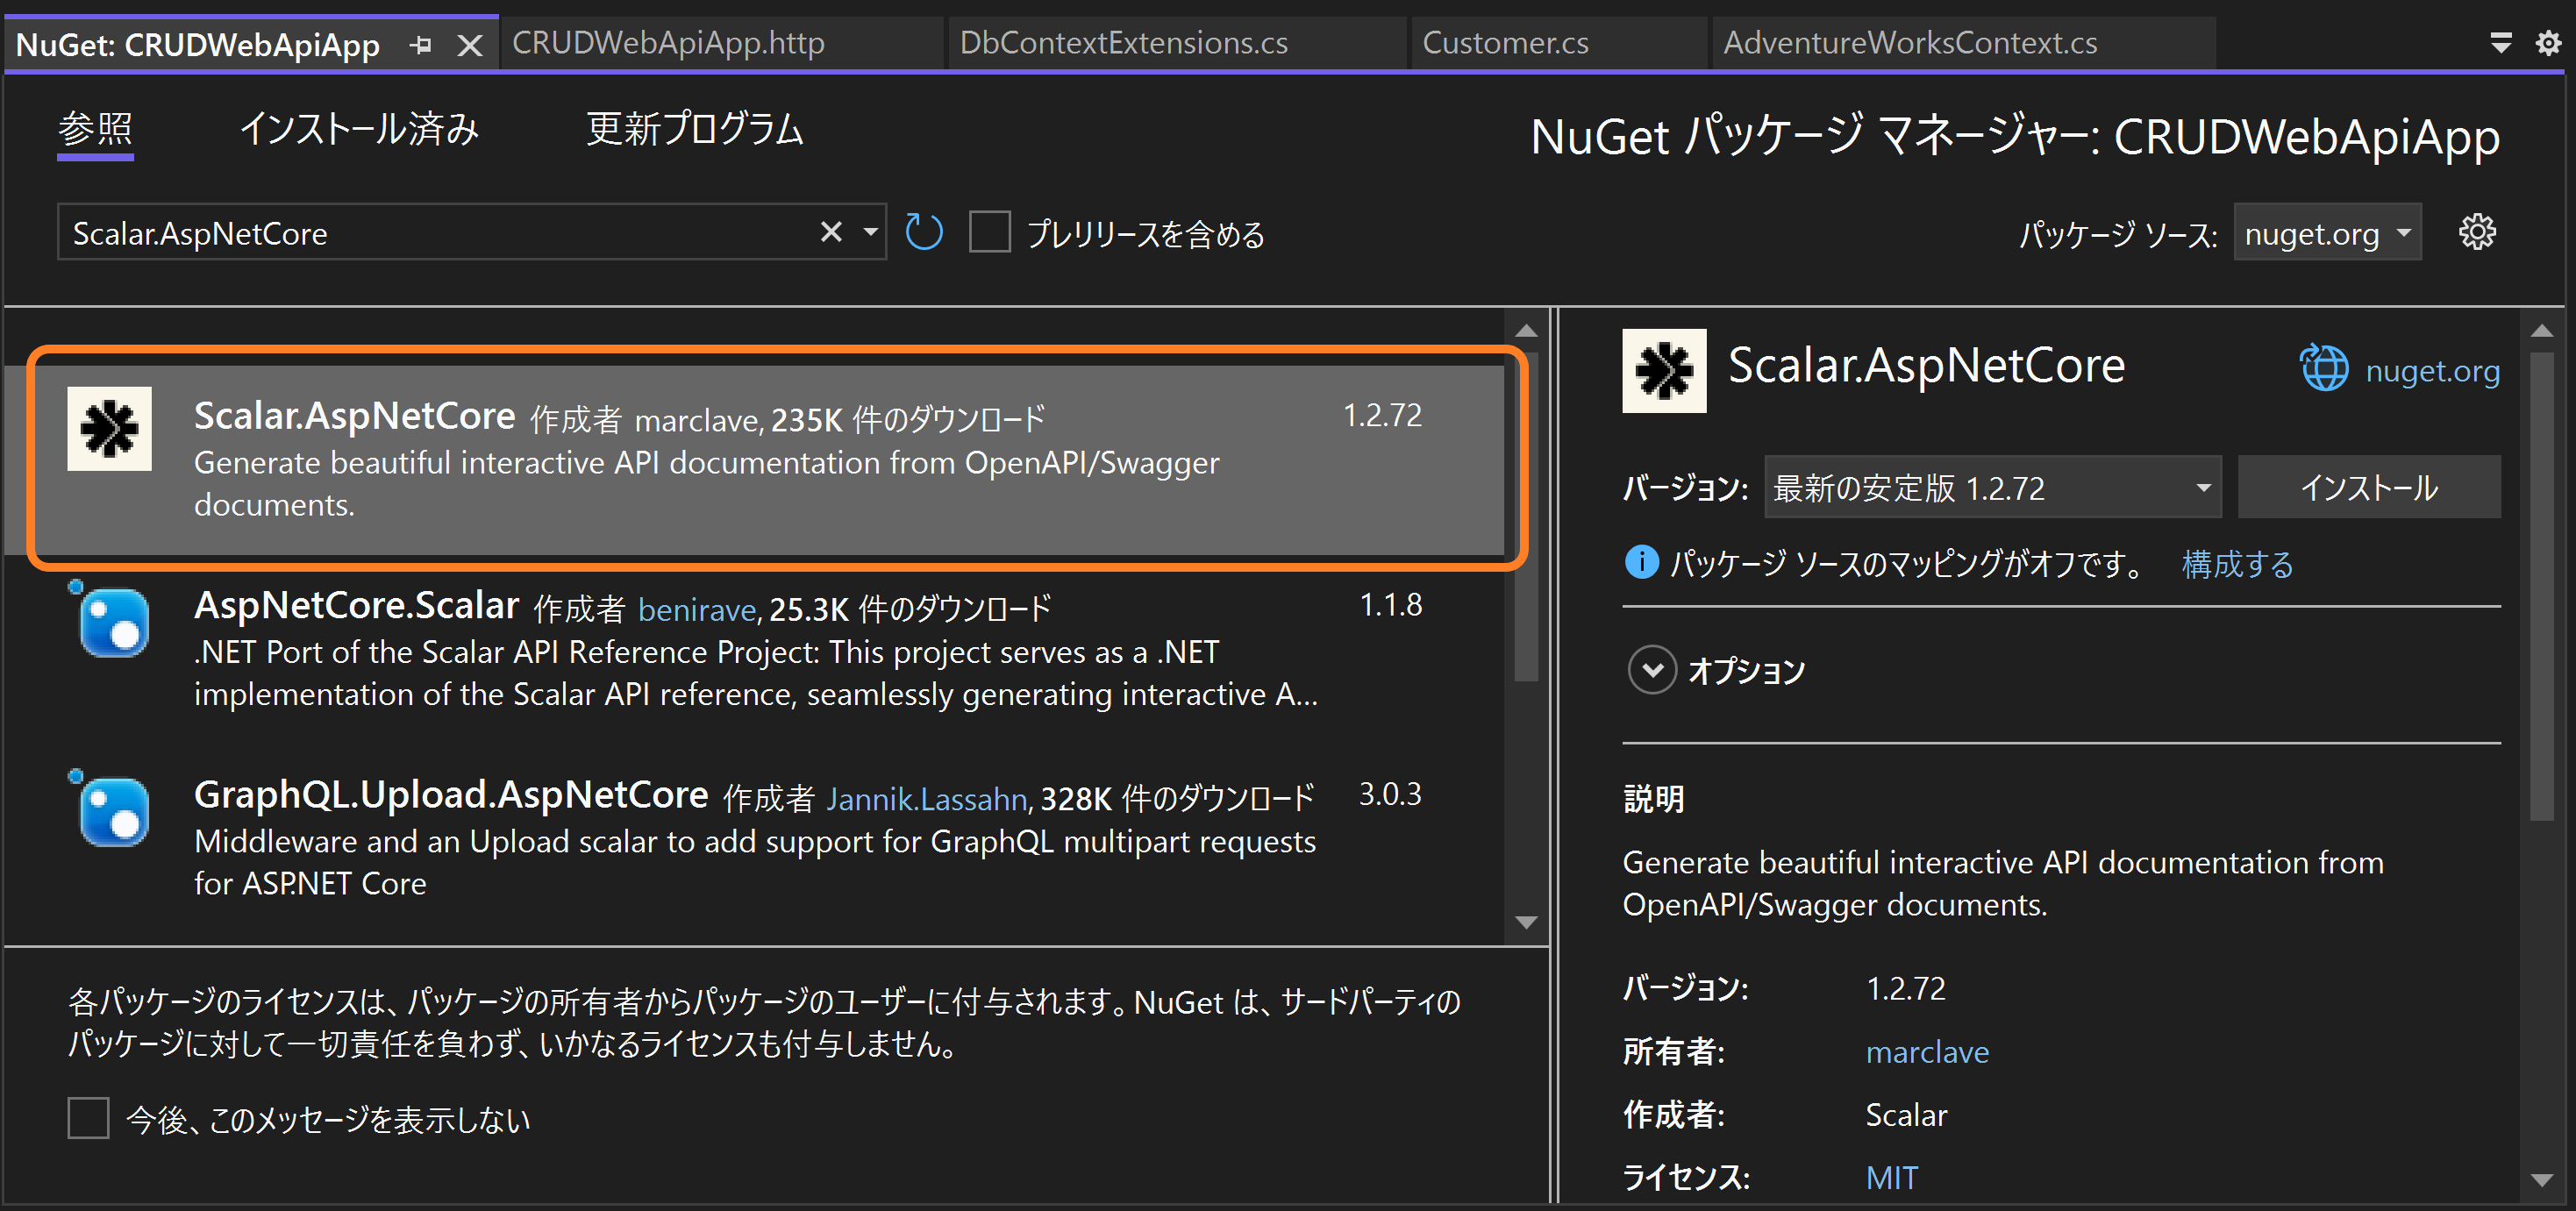This screenshot has width=2576, height=1211.
Task: Close the NuGet: CRUDWebApiApp tab
Action: (469, 45)
